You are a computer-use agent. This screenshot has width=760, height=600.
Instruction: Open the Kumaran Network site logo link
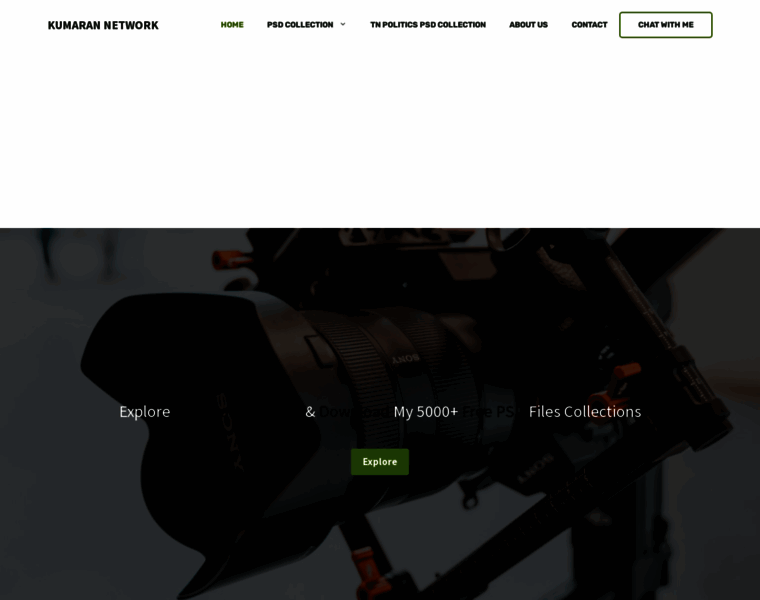[x=103, y=25]
